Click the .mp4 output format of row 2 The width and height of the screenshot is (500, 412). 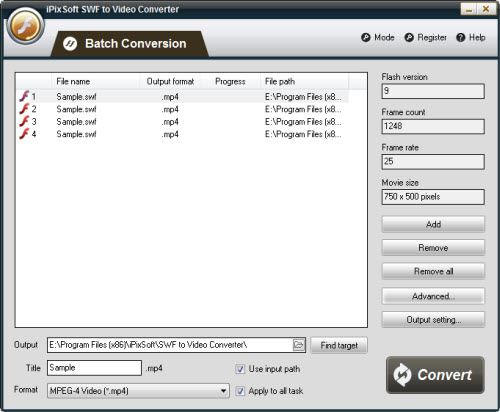(x=170, y=109)
